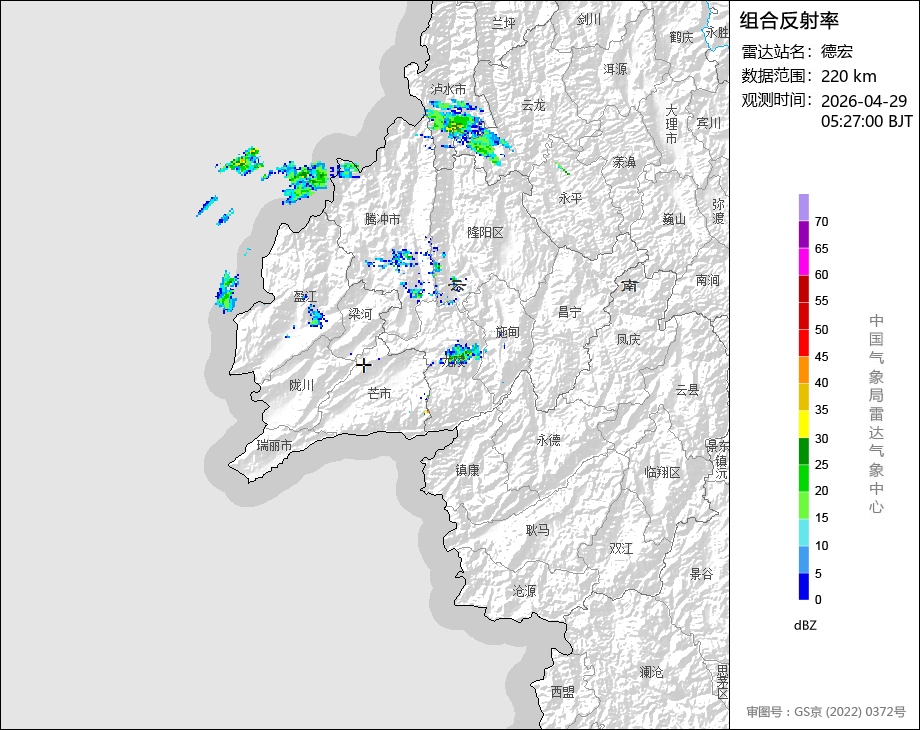Click the 沧源 map label

coord(524,591)
